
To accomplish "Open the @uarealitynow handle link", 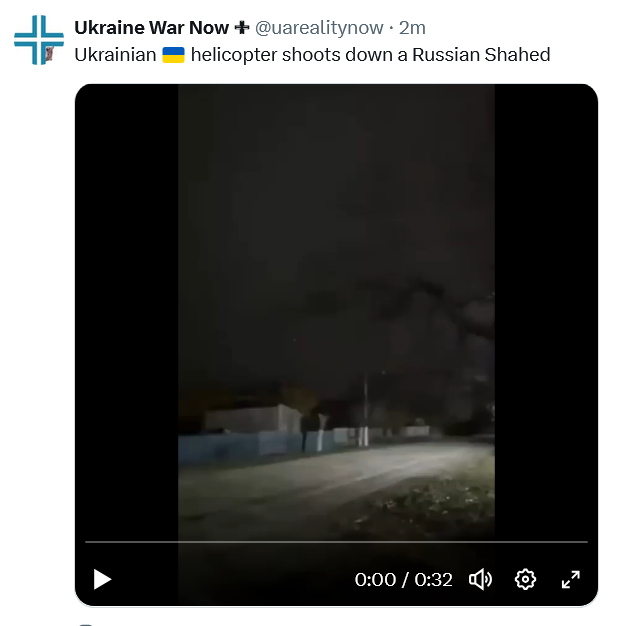I will (319, 28).
